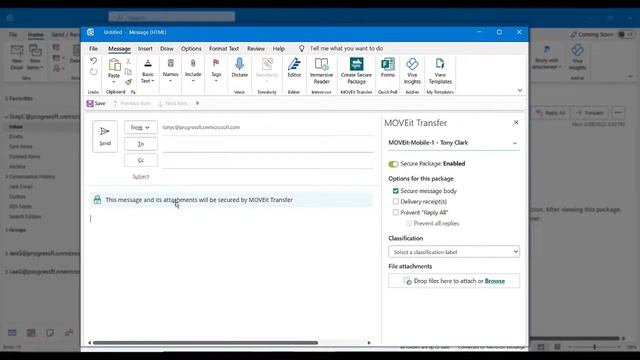
Task: Click the lightbulb Tell me icon
Action: click(301, 48)
